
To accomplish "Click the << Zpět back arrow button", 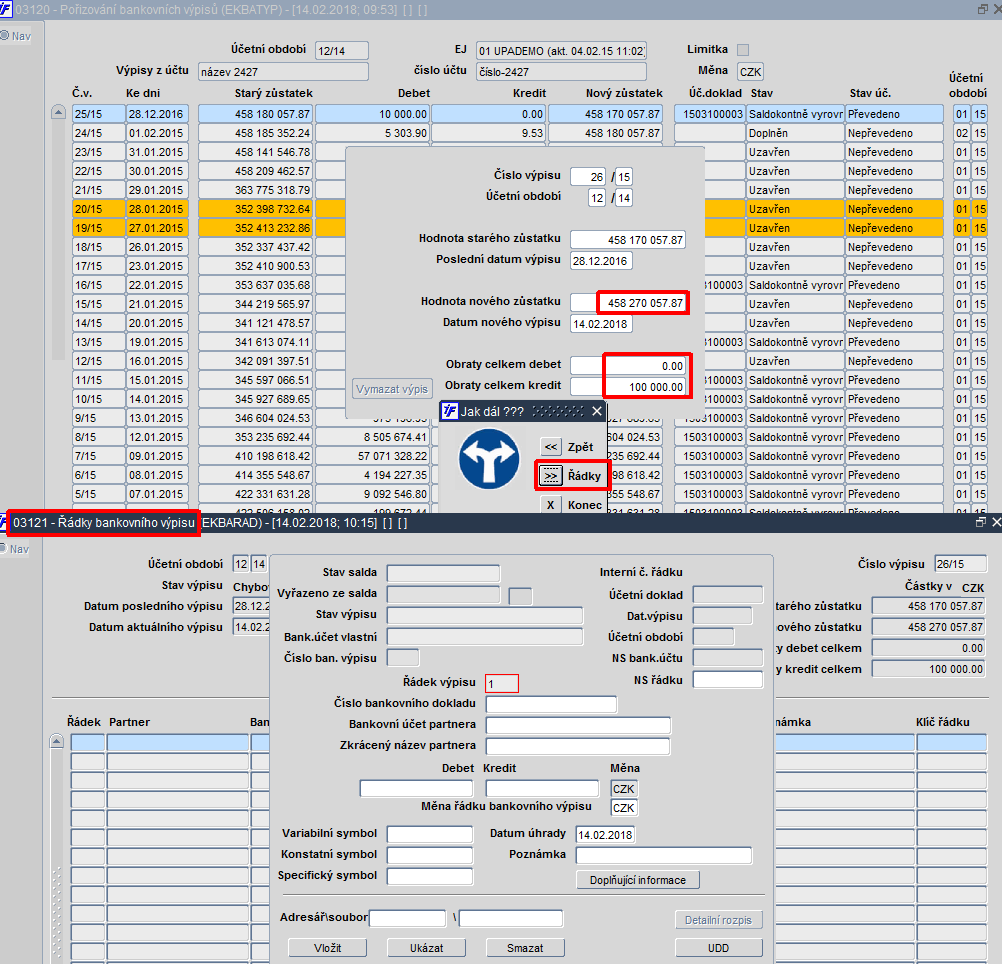I will pyautogui.click(x=551, y=447).
